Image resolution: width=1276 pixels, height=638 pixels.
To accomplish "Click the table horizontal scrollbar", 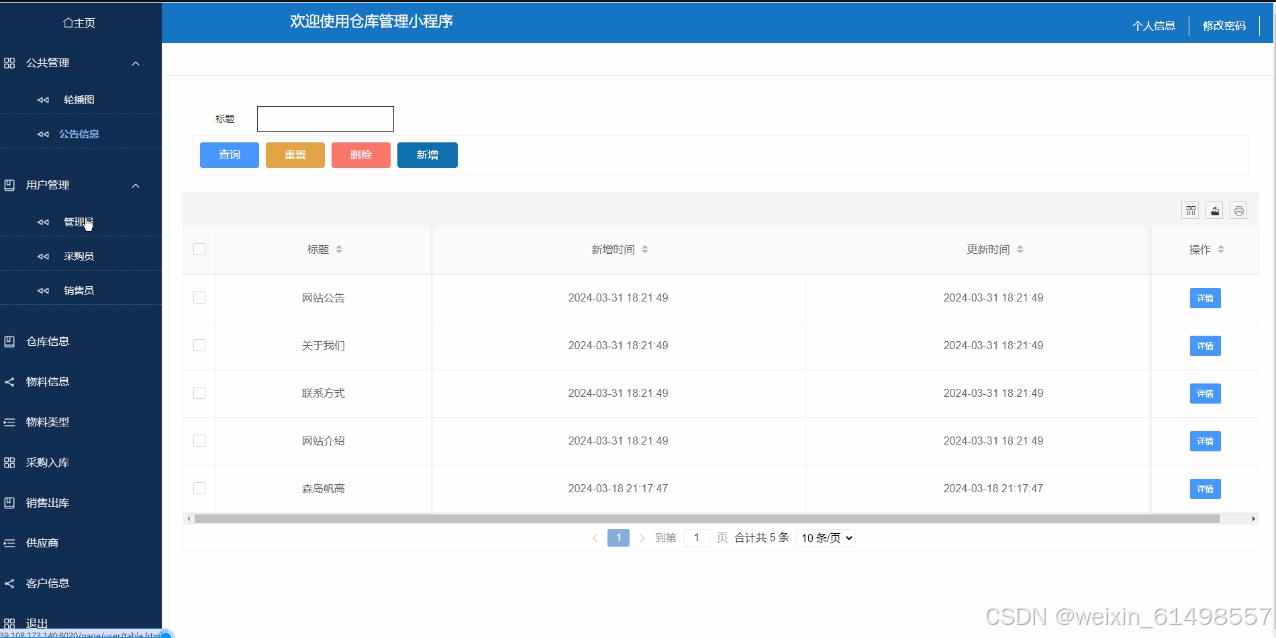I will (x=706, y=519).
